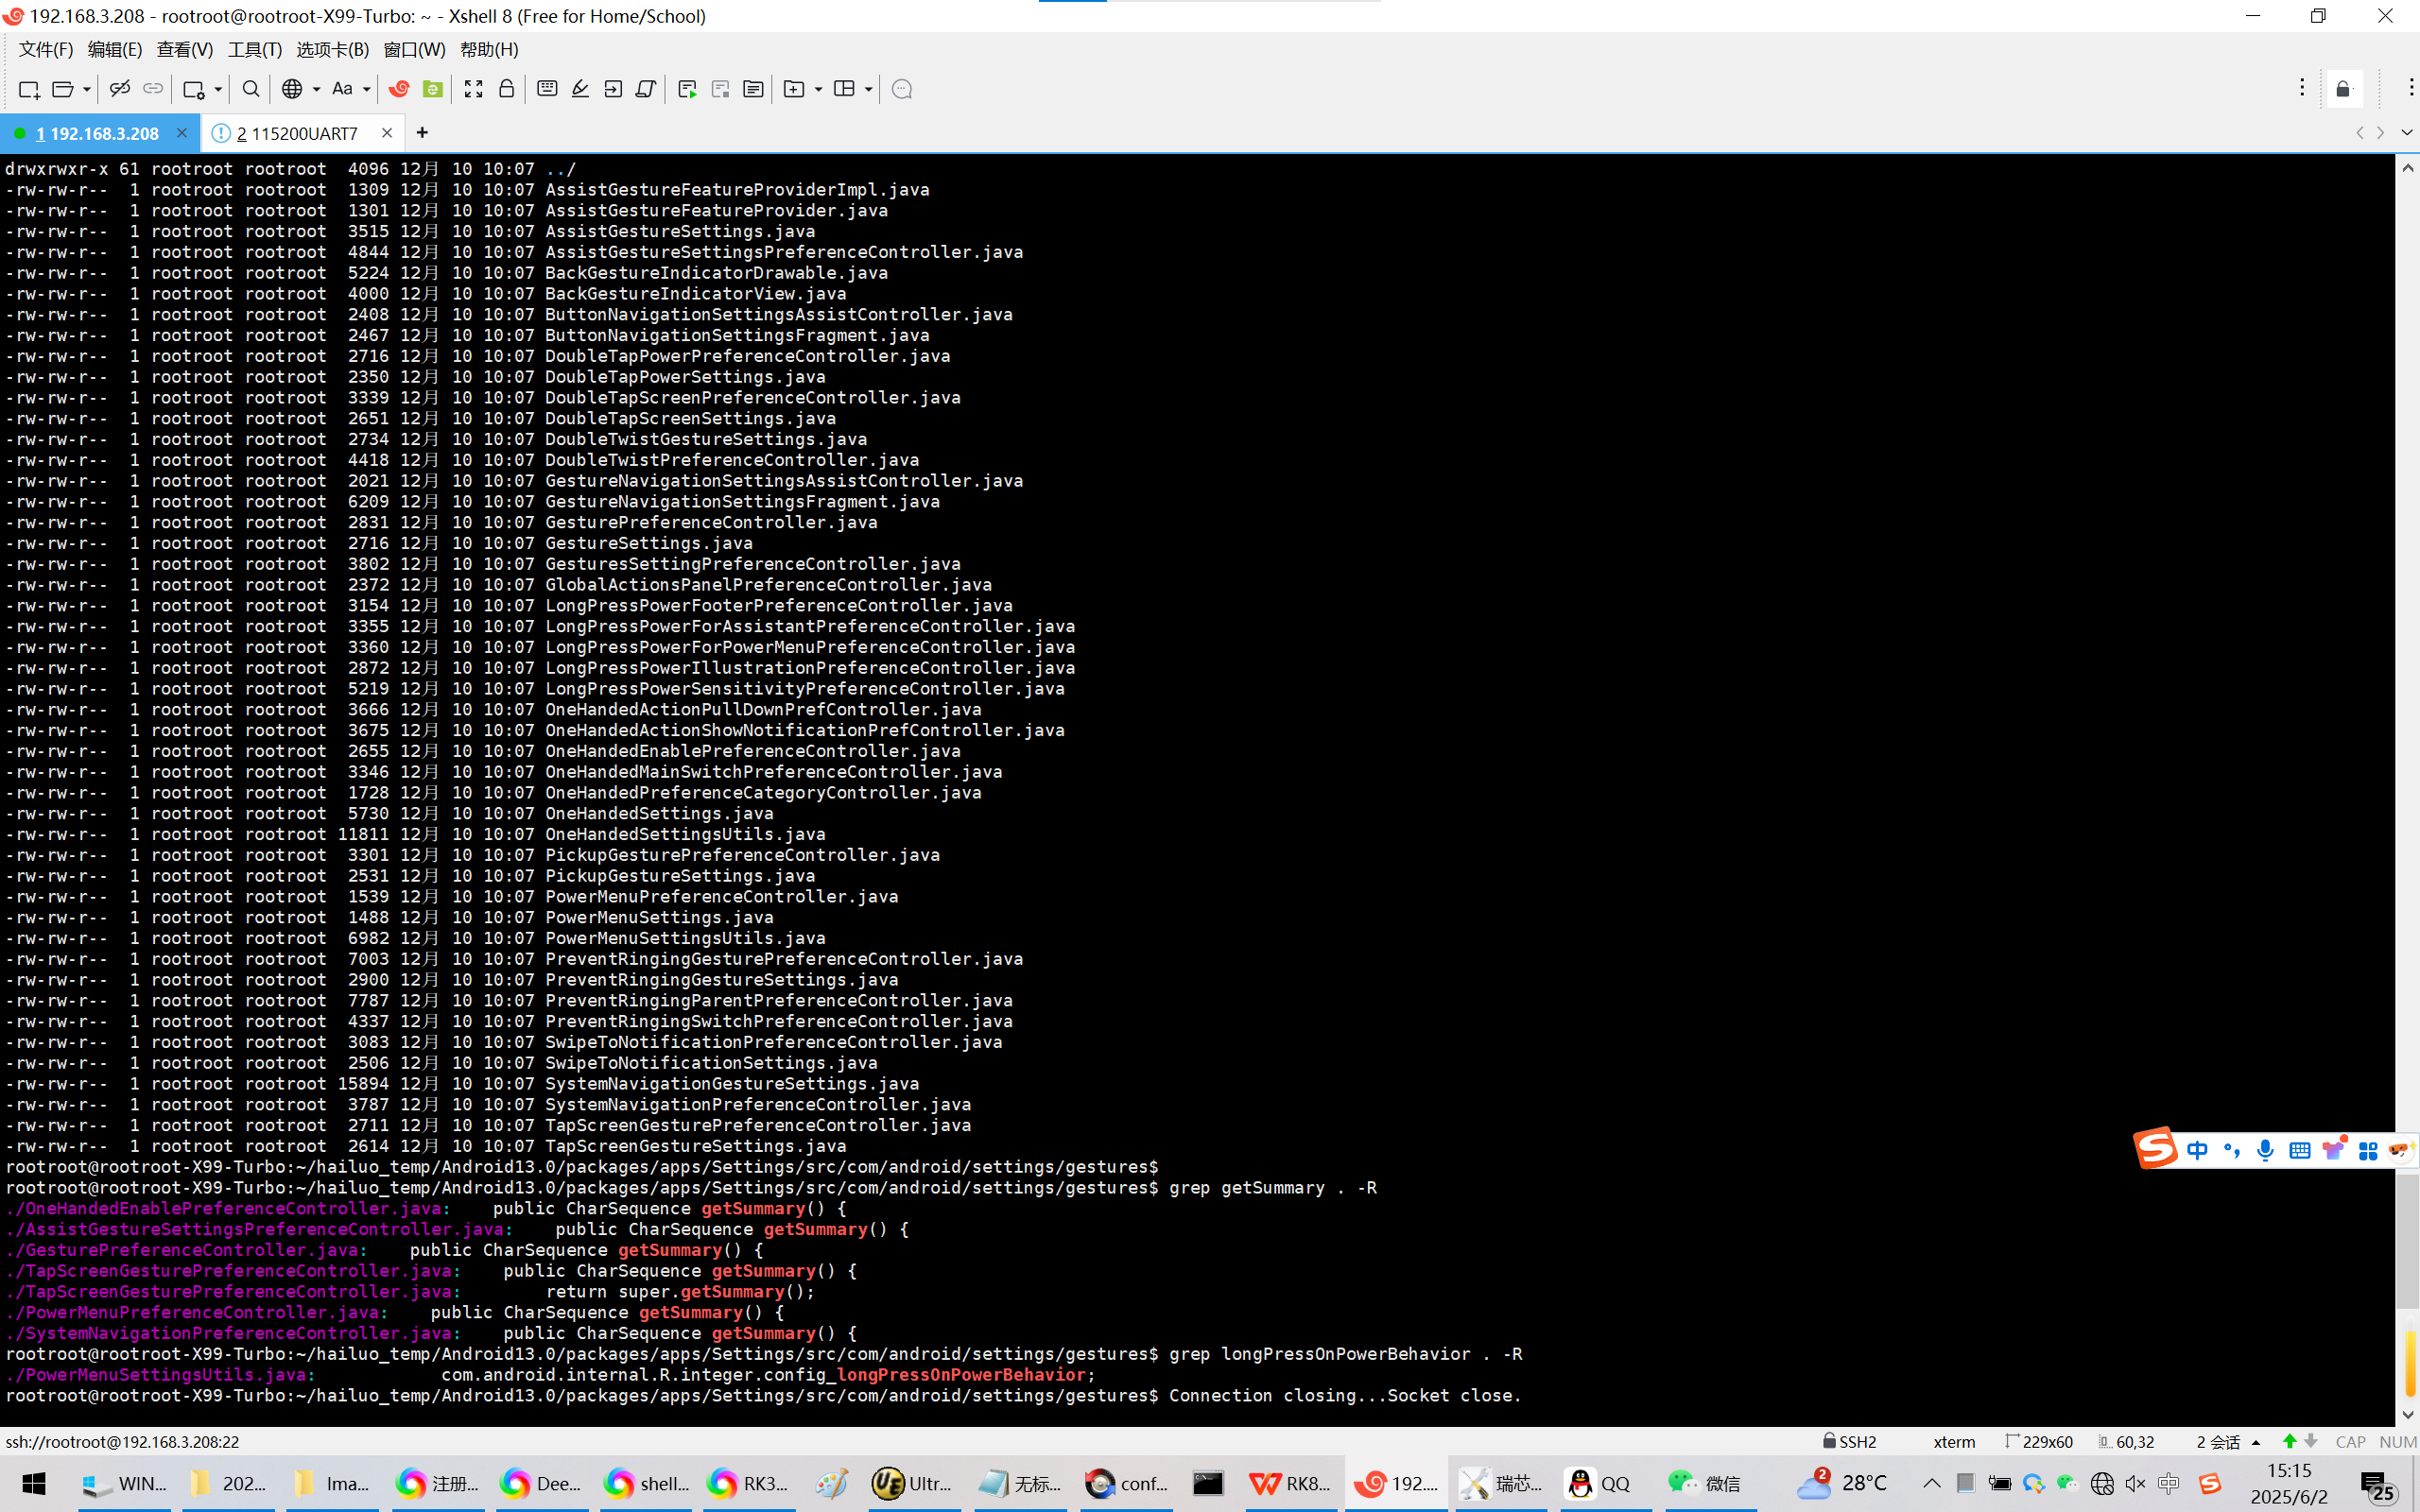Toggle the padlock screen lock icon

[506, 89]
